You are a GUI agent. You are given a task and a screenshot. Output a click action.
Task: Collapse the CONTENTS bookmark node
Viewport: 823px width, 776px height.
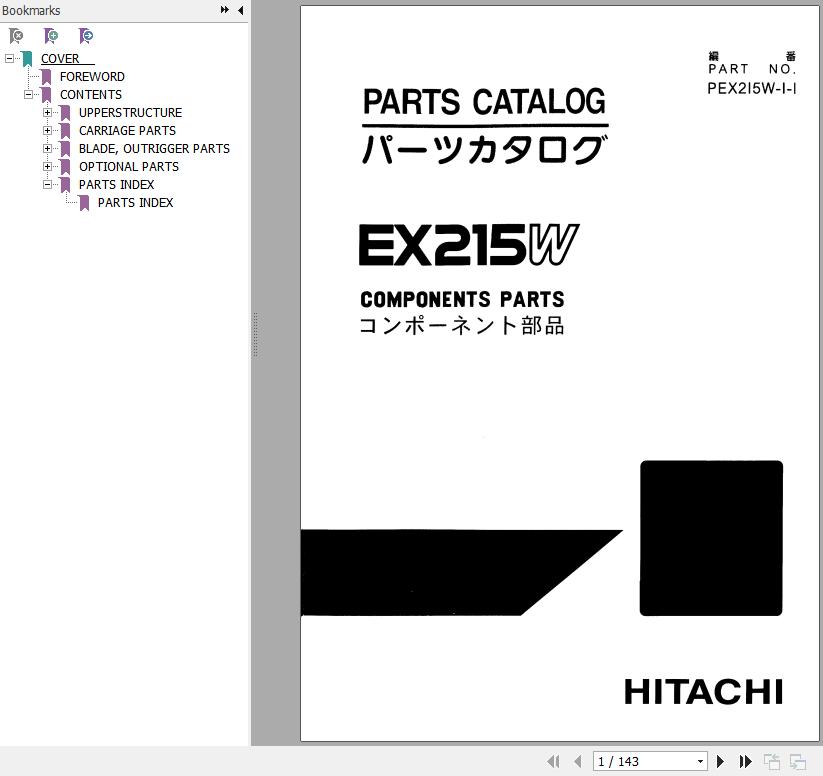click(28, 95)
